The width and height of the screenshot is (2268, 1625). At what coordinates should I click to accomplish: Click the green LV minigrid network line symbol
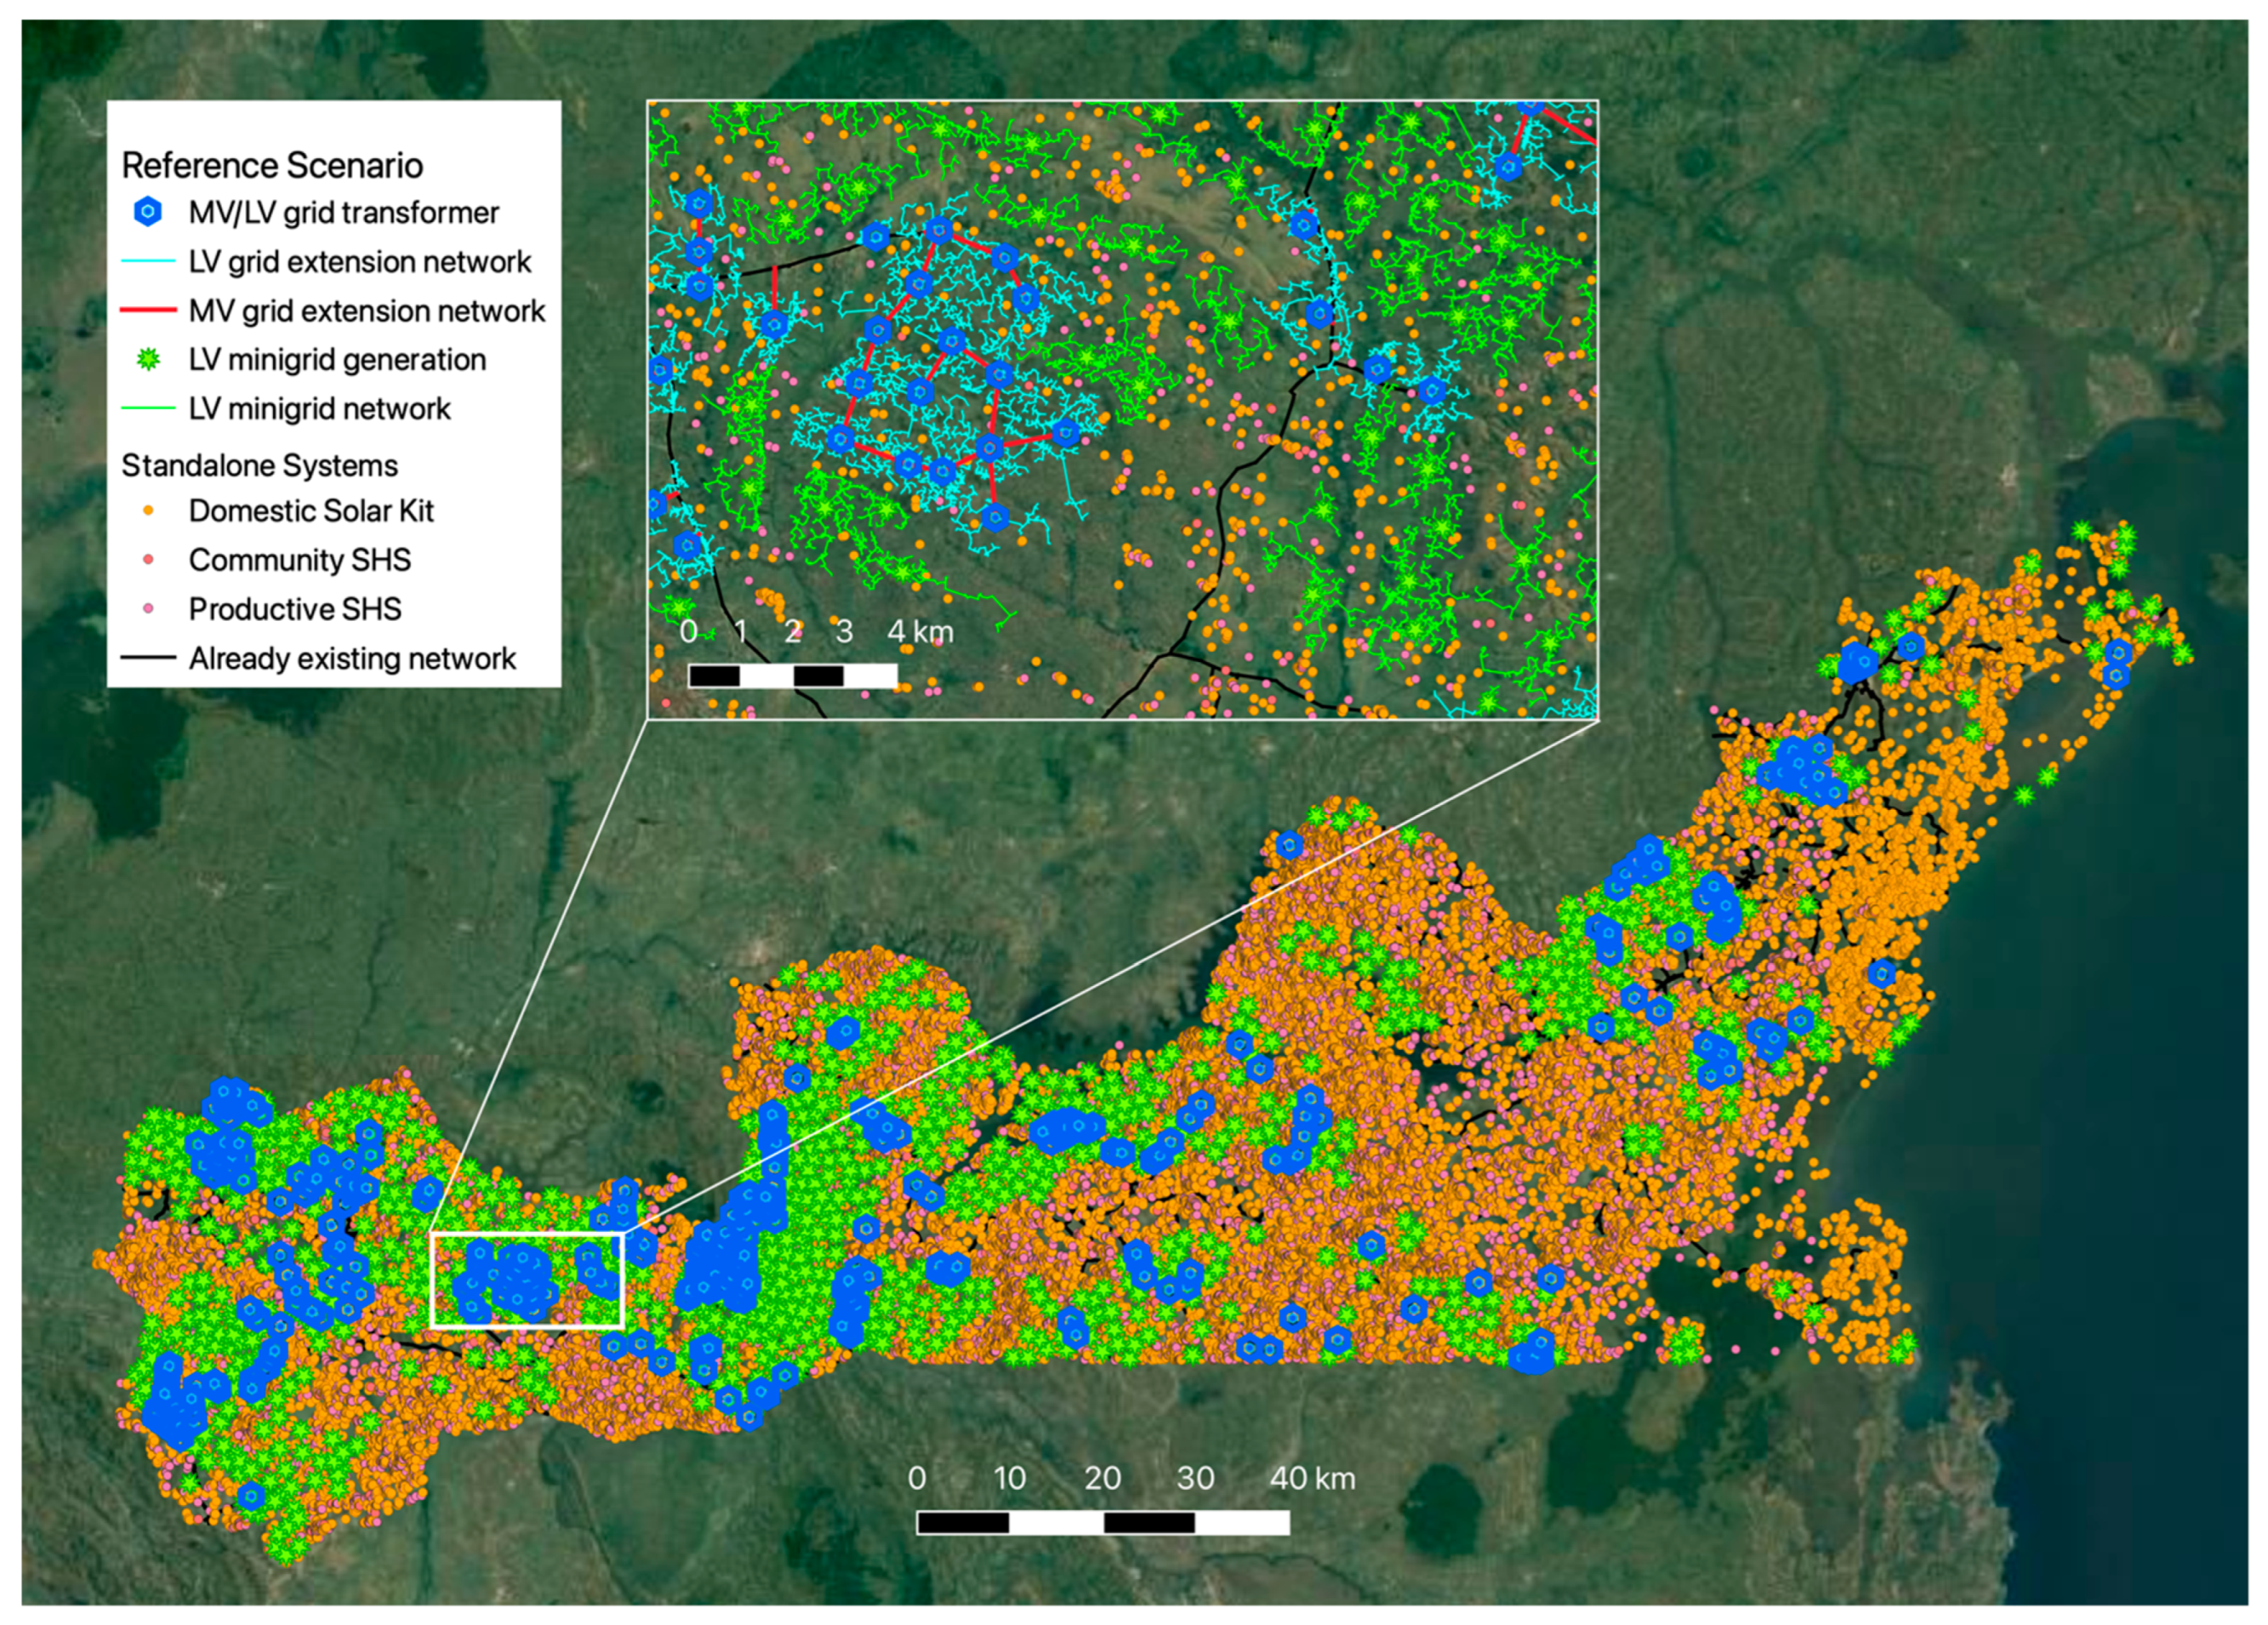click(148, 409)
